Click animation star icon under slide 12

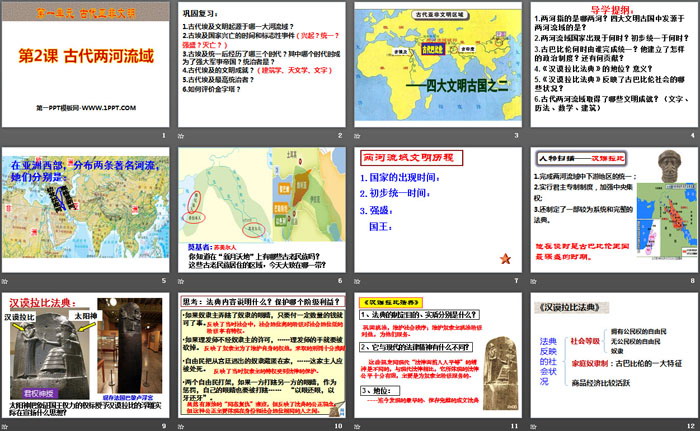point(533,427)
